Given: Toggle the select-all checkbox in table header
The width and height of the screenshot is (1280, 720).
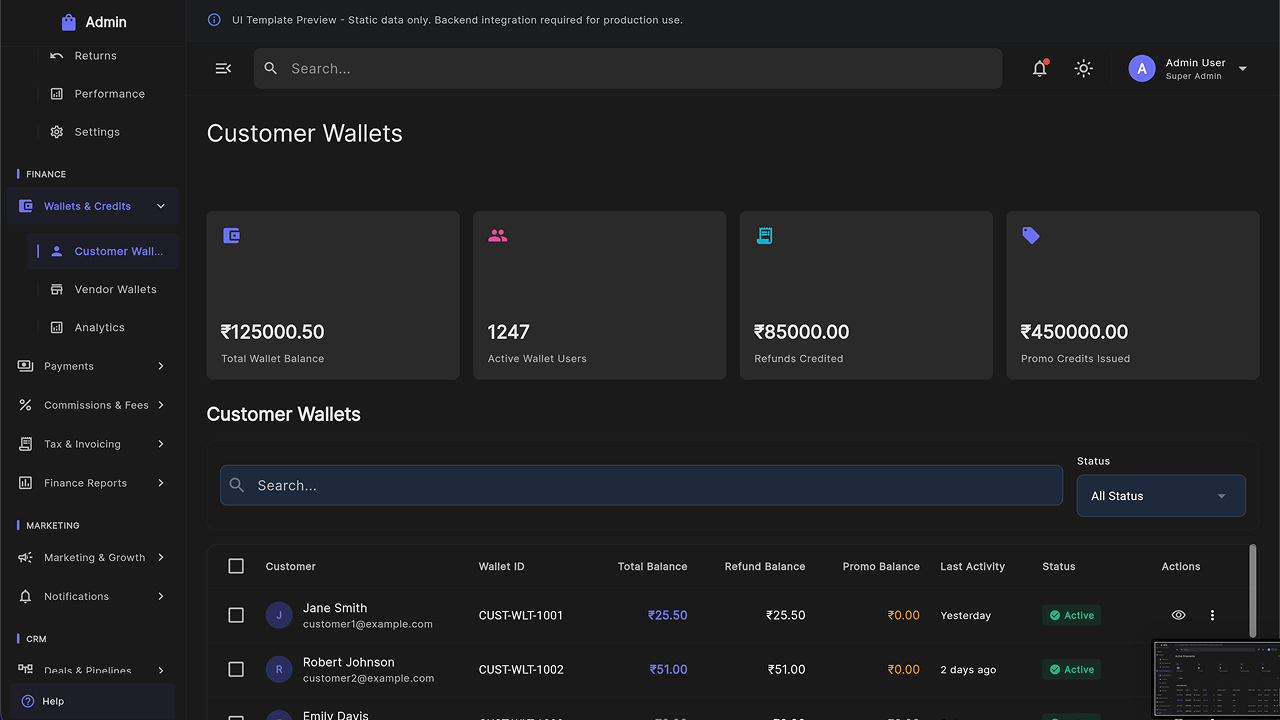Looking at the screenshot, I should (x=236, y=566).
